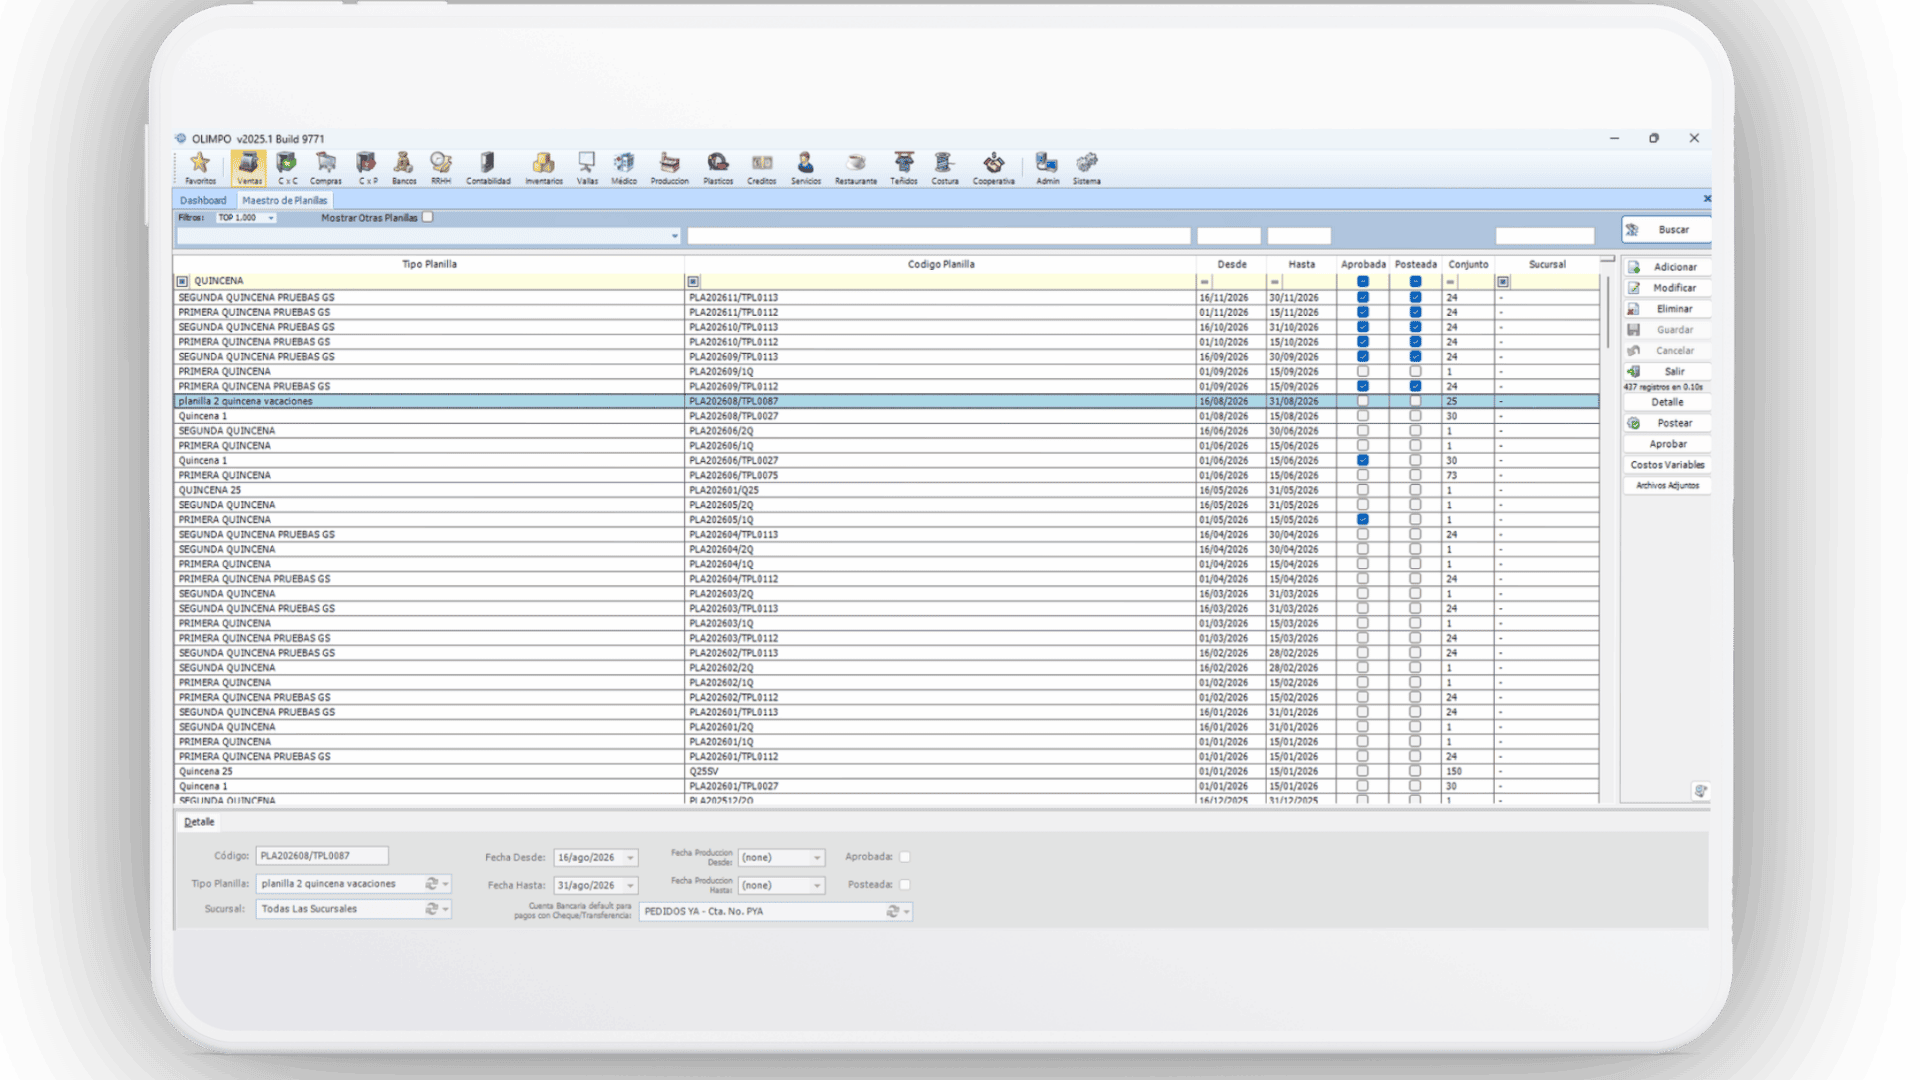This screenshot has width=1920, height=1080.
Task: Toggle Posteada checkbox in Detalle panel
Action: (x=905, y=885)
